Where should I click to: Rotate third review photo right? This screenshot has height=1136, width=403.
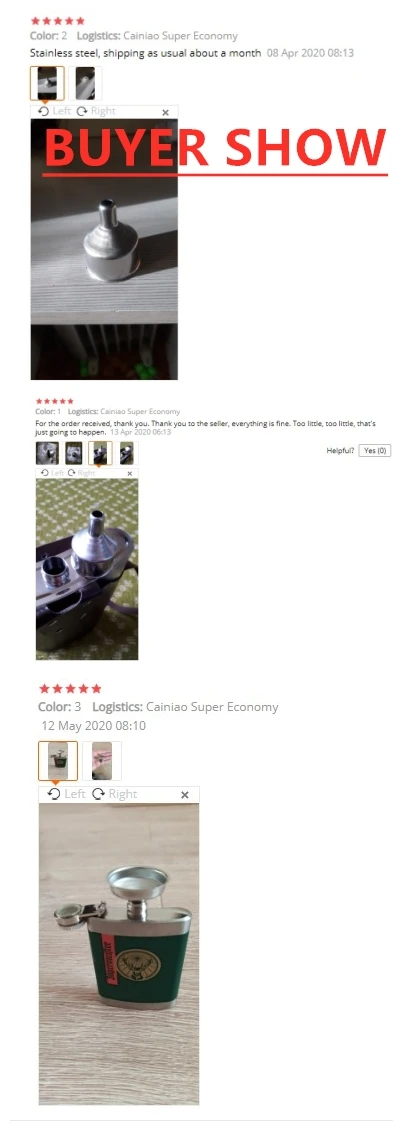(115, 794)
